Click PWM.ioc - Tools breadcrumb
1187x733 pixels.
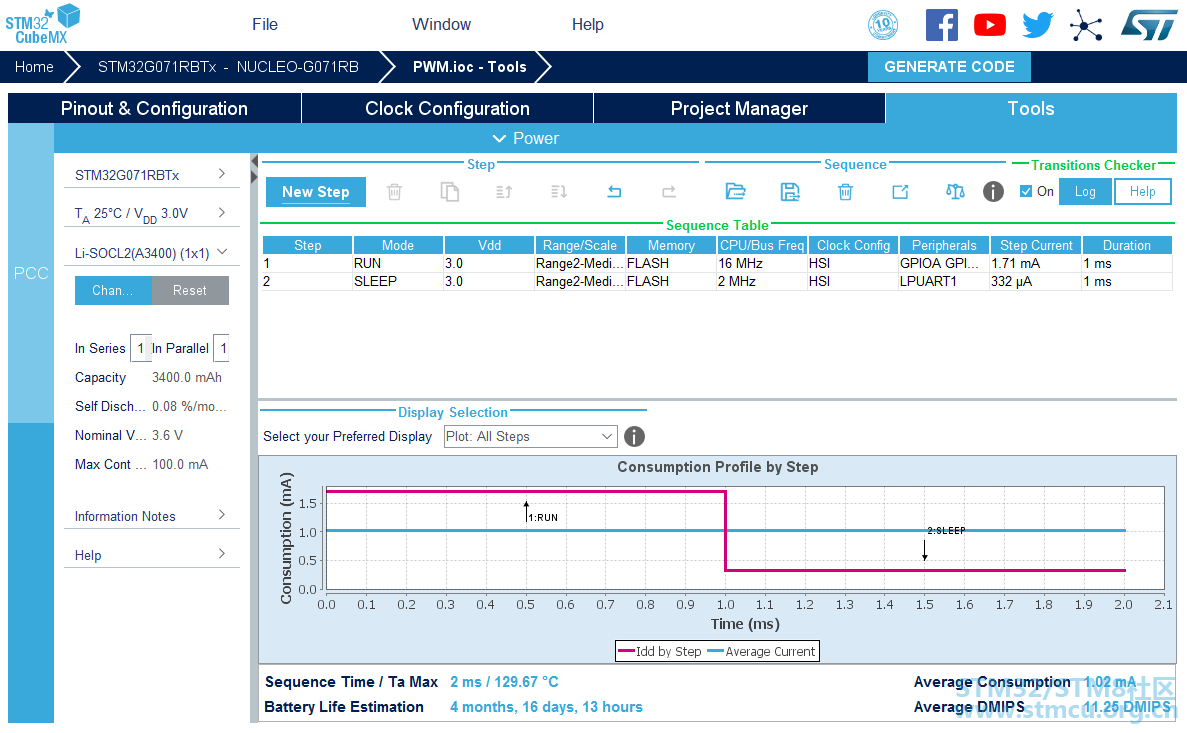469,67
